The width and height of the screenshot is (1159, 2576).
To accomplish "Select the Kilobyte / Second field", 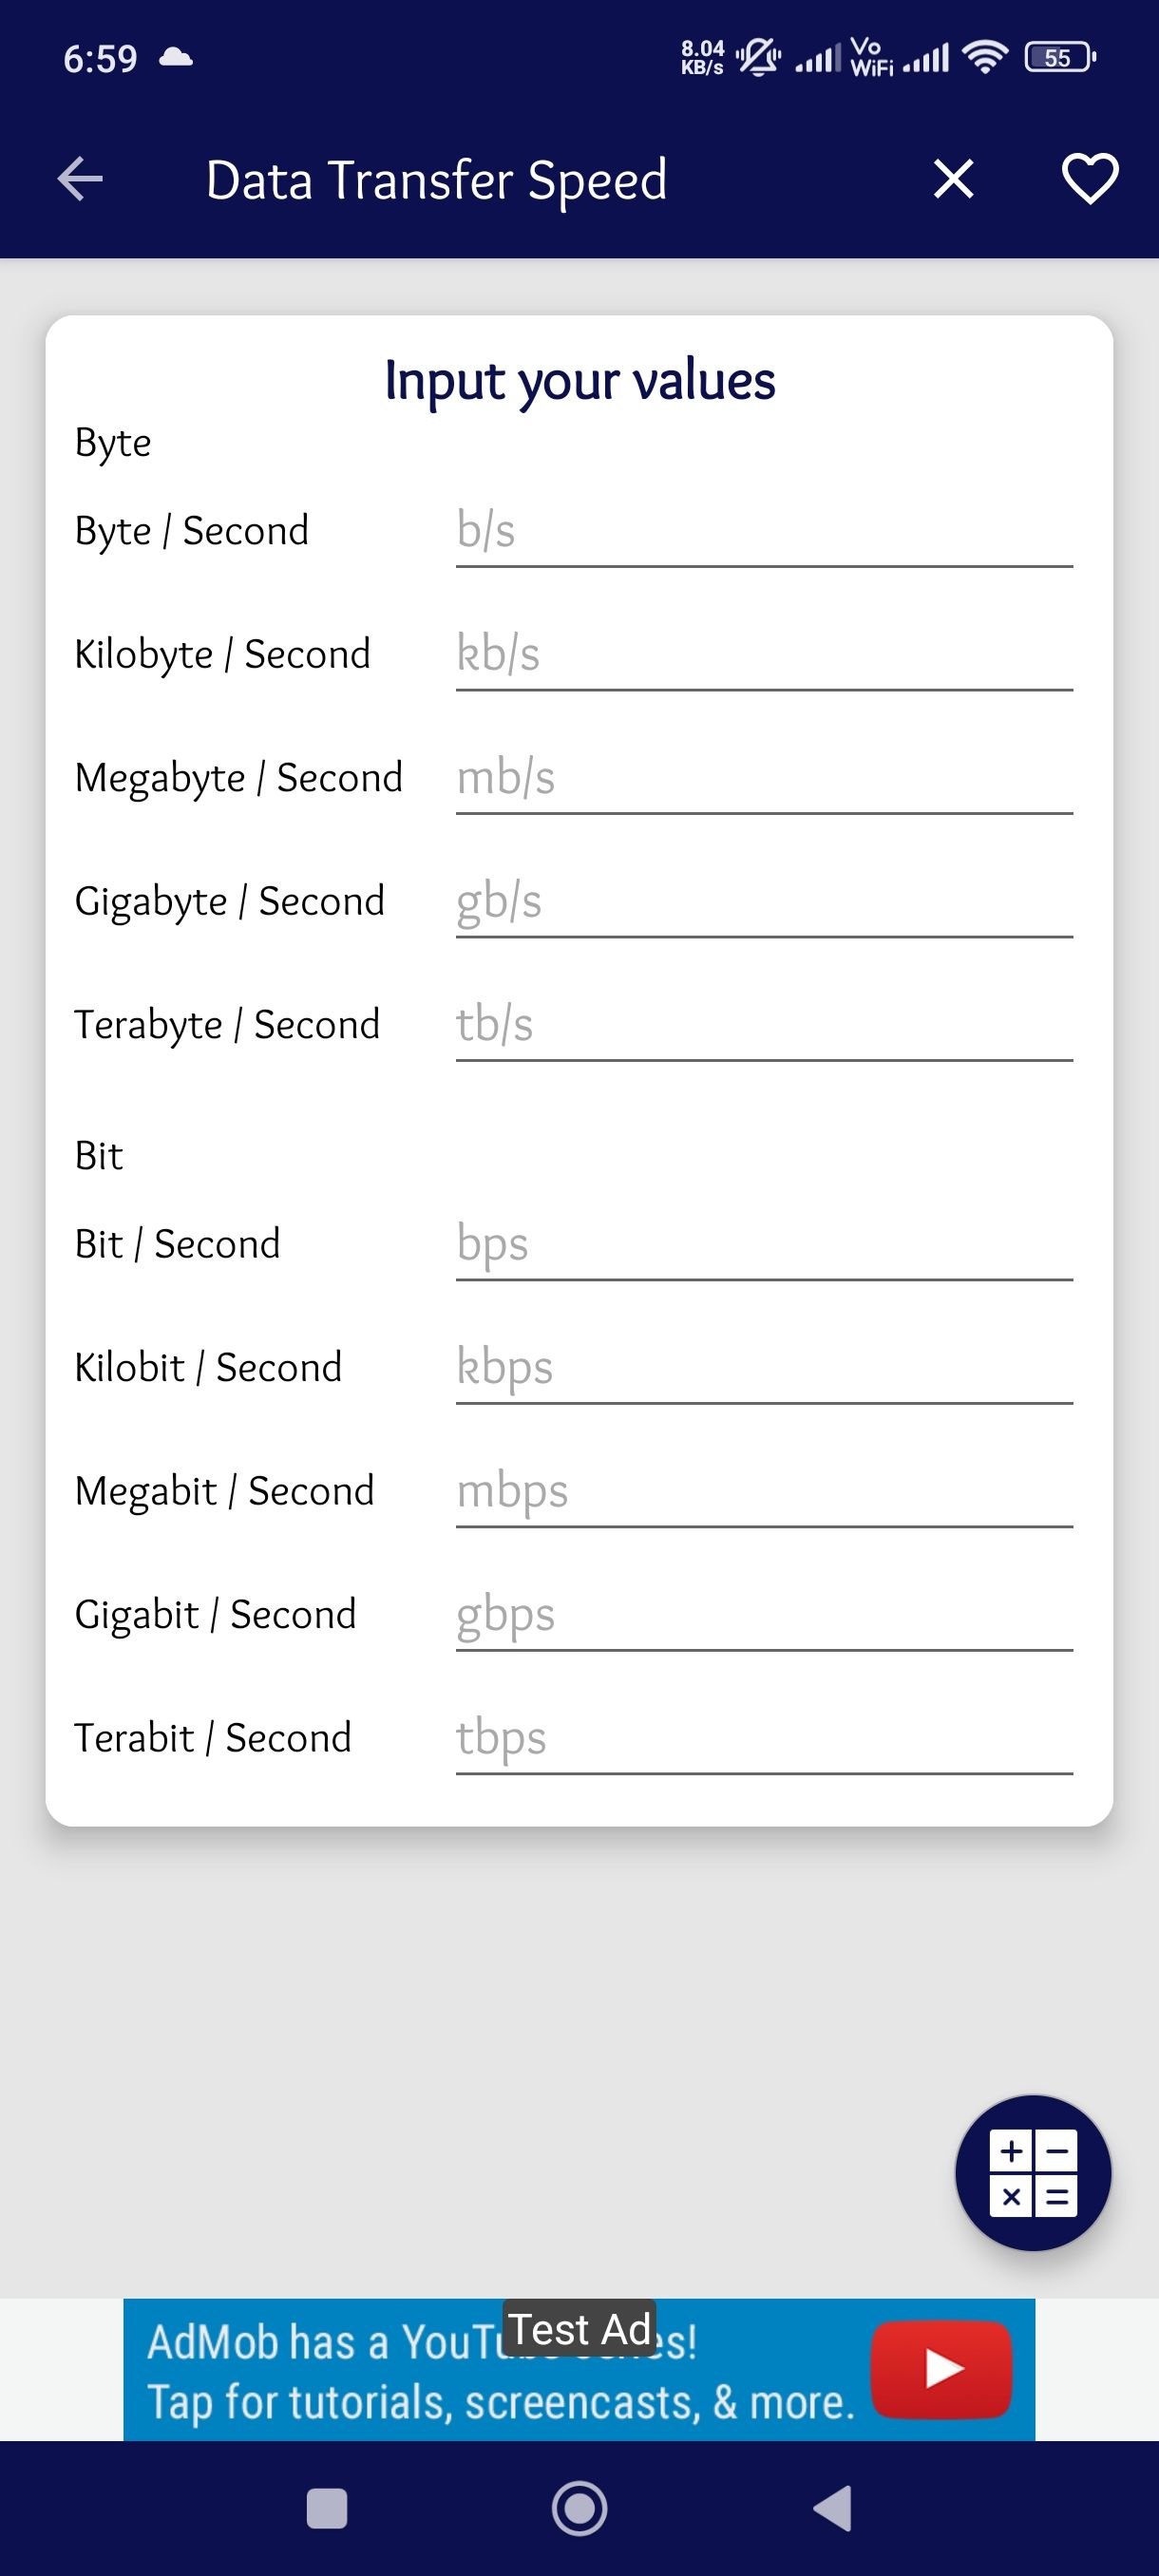I will (763, 655).
